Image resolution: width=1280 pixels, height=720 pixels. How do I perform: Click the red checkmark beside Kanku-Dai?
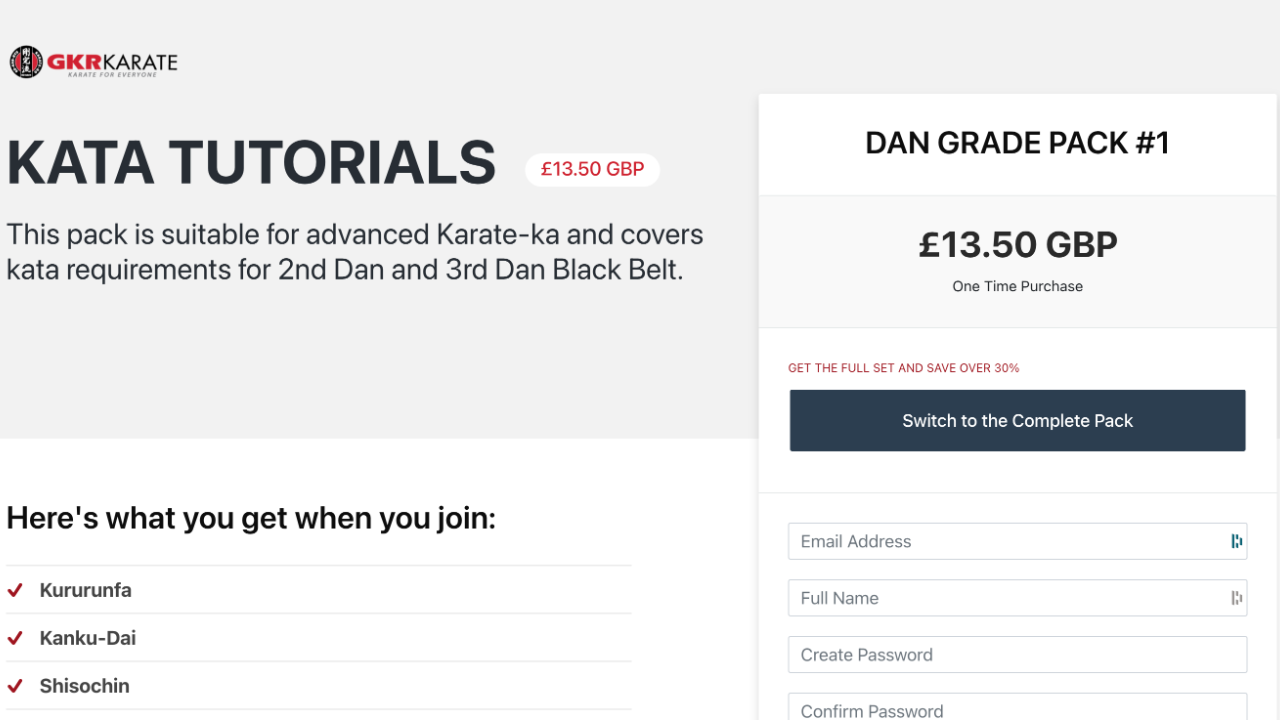coord(15,638)
